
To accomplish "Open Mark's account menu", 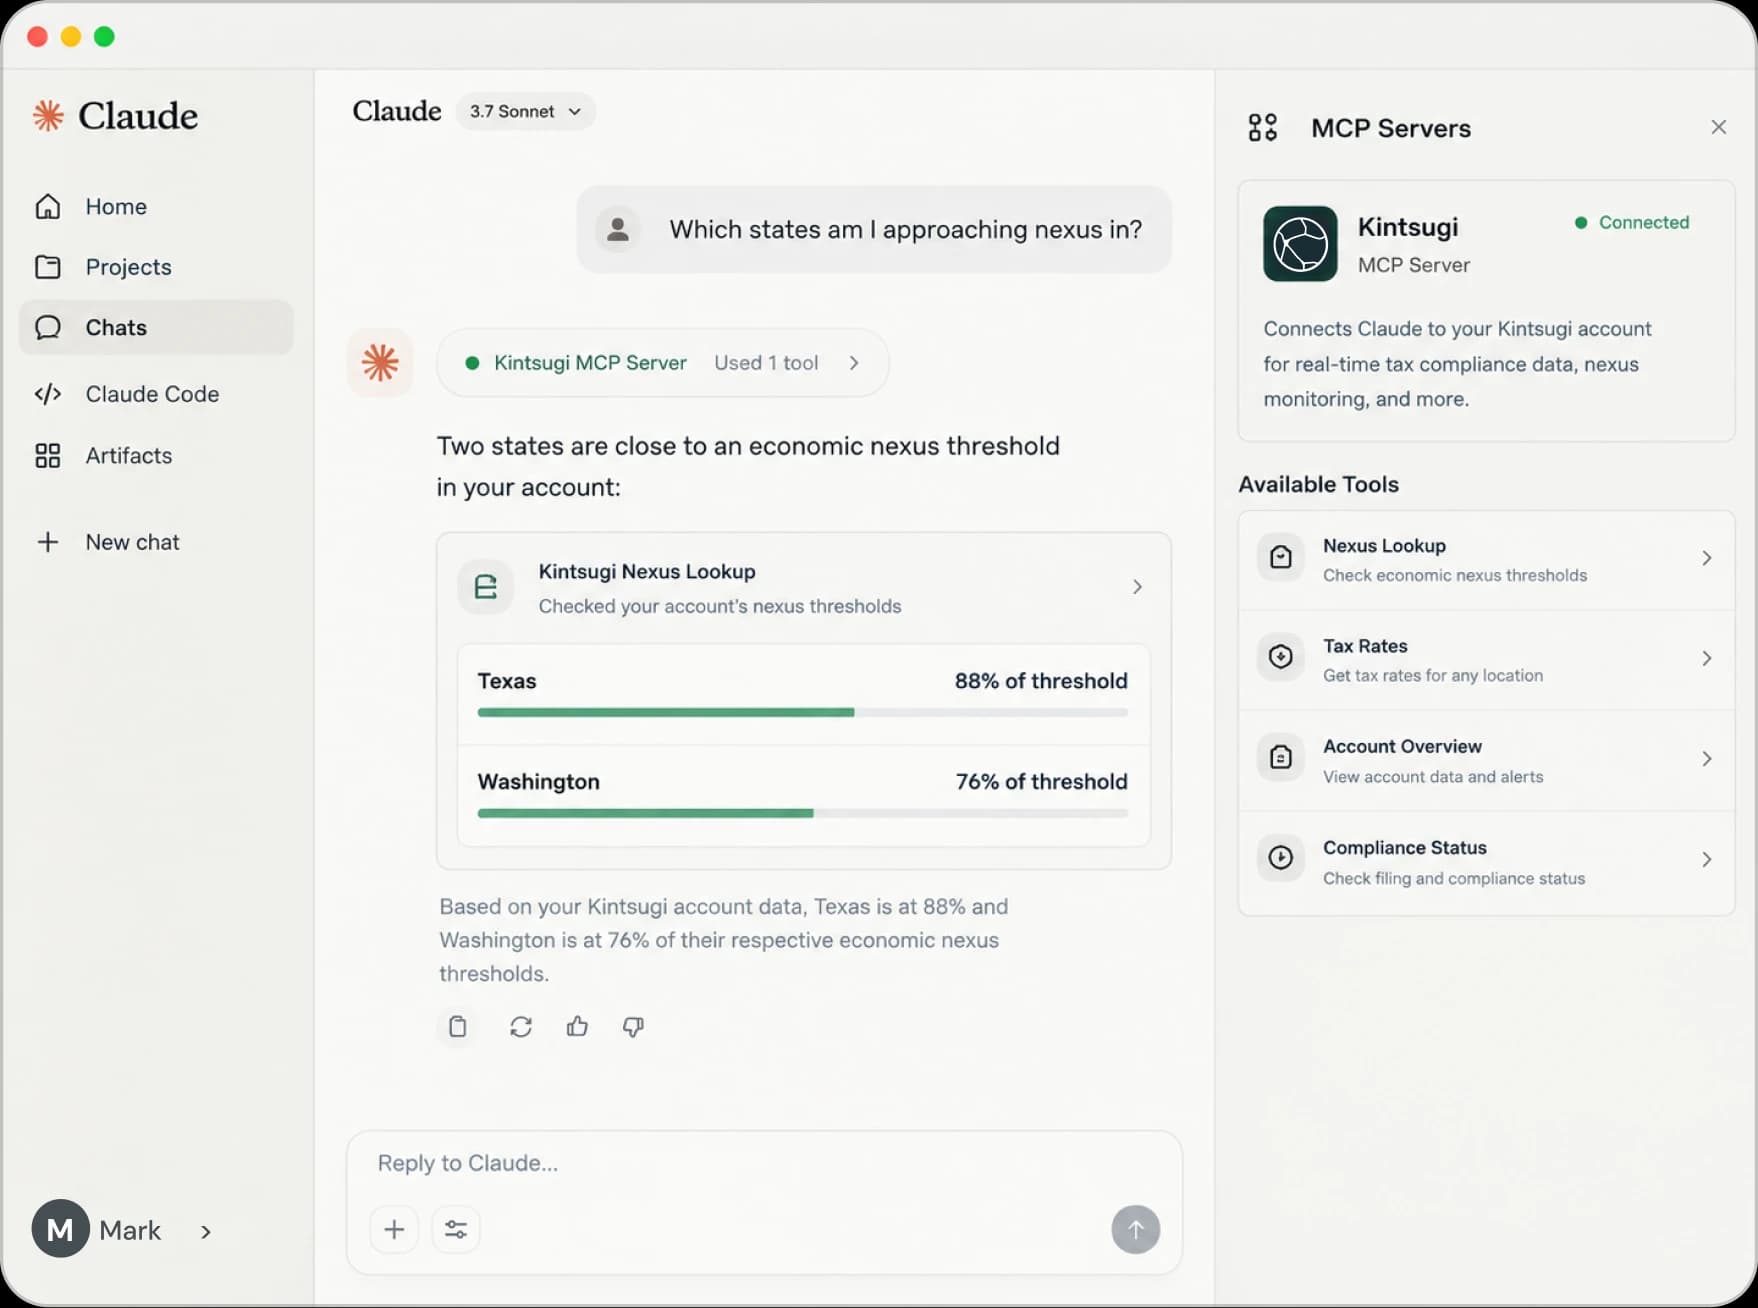I will pos(122,1230).
